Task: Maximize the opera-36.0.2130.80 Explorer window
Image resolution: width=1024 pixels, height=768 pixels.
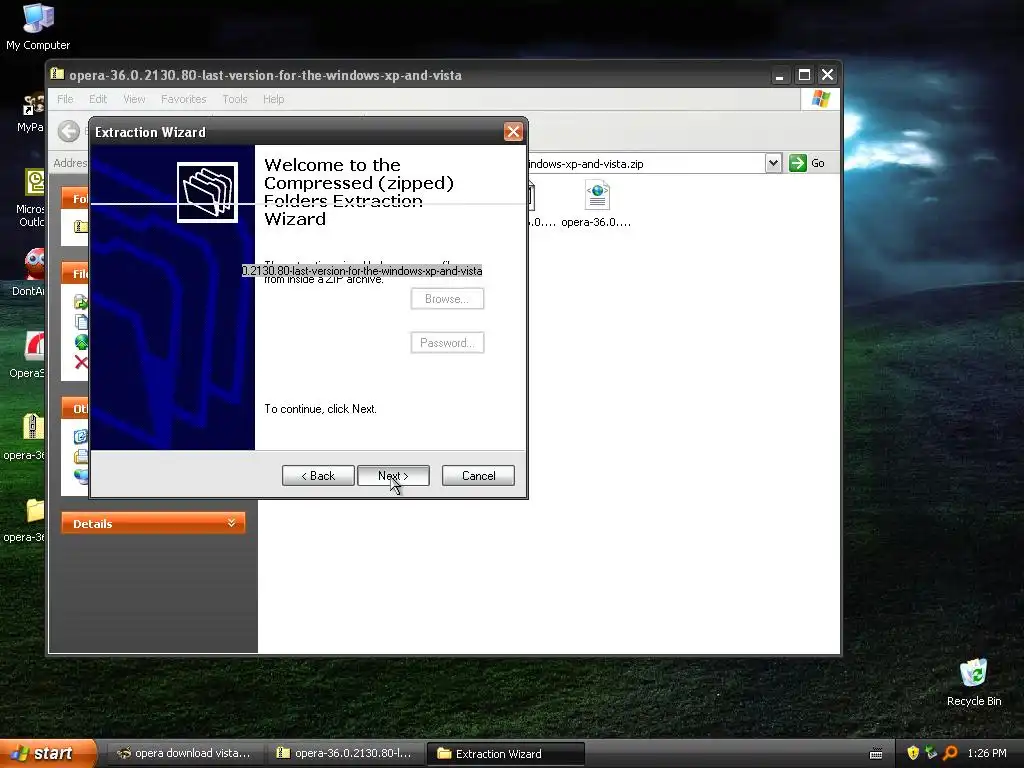Action: 804,75
